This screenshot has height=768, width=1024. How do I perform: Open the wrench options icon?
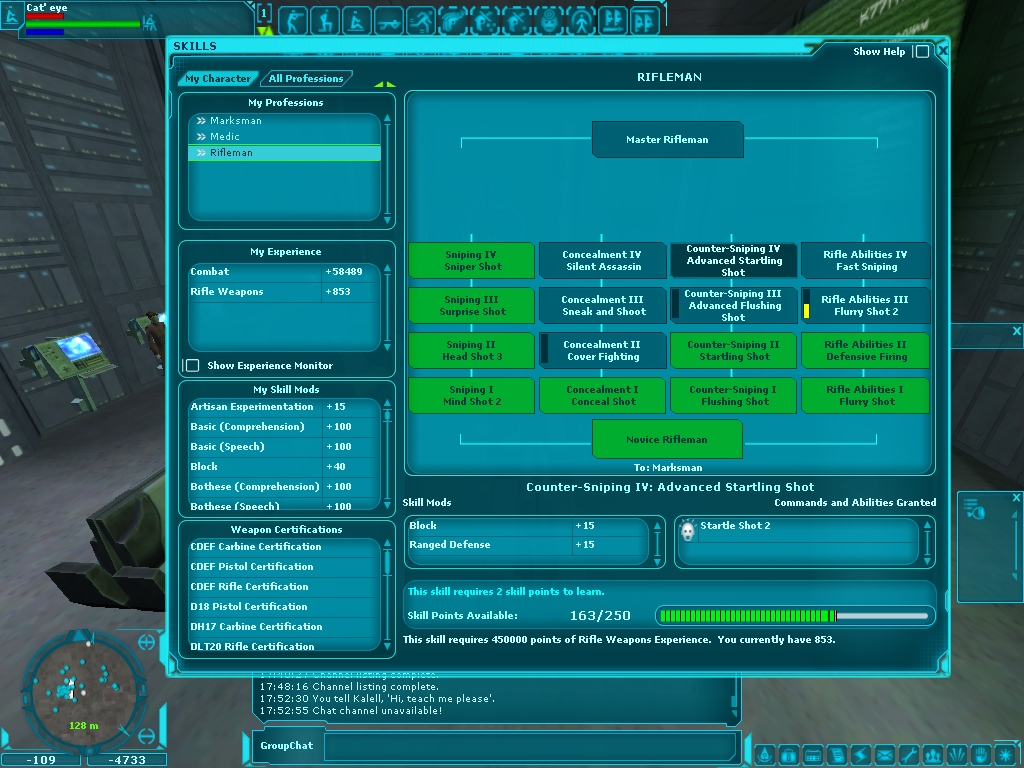click(908, 755)
